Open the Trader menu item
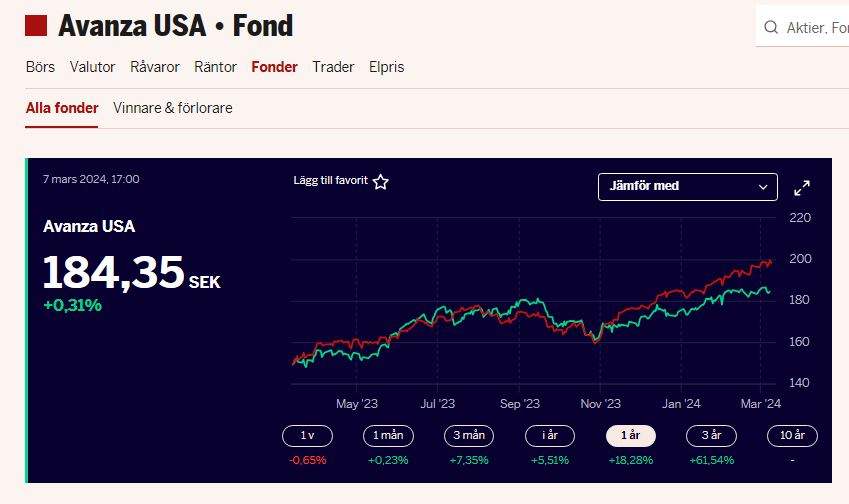This screenshot has width=849, height=504. coord(333,67)
